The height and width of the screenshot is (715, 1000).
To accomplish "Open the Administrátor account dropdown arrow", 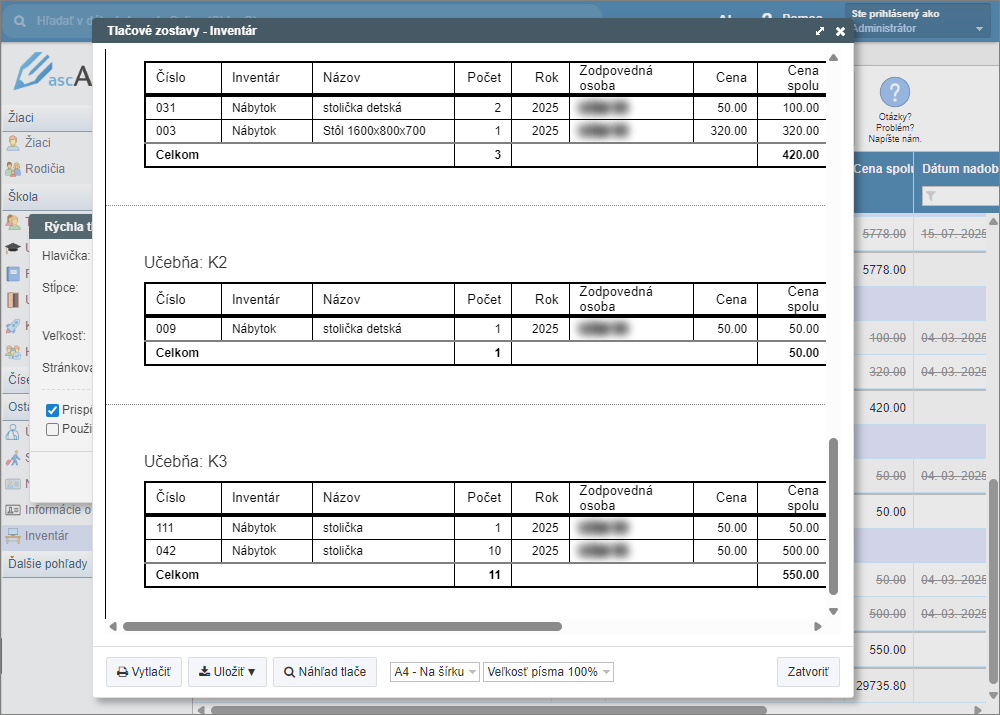I will [x=979, y=29].
